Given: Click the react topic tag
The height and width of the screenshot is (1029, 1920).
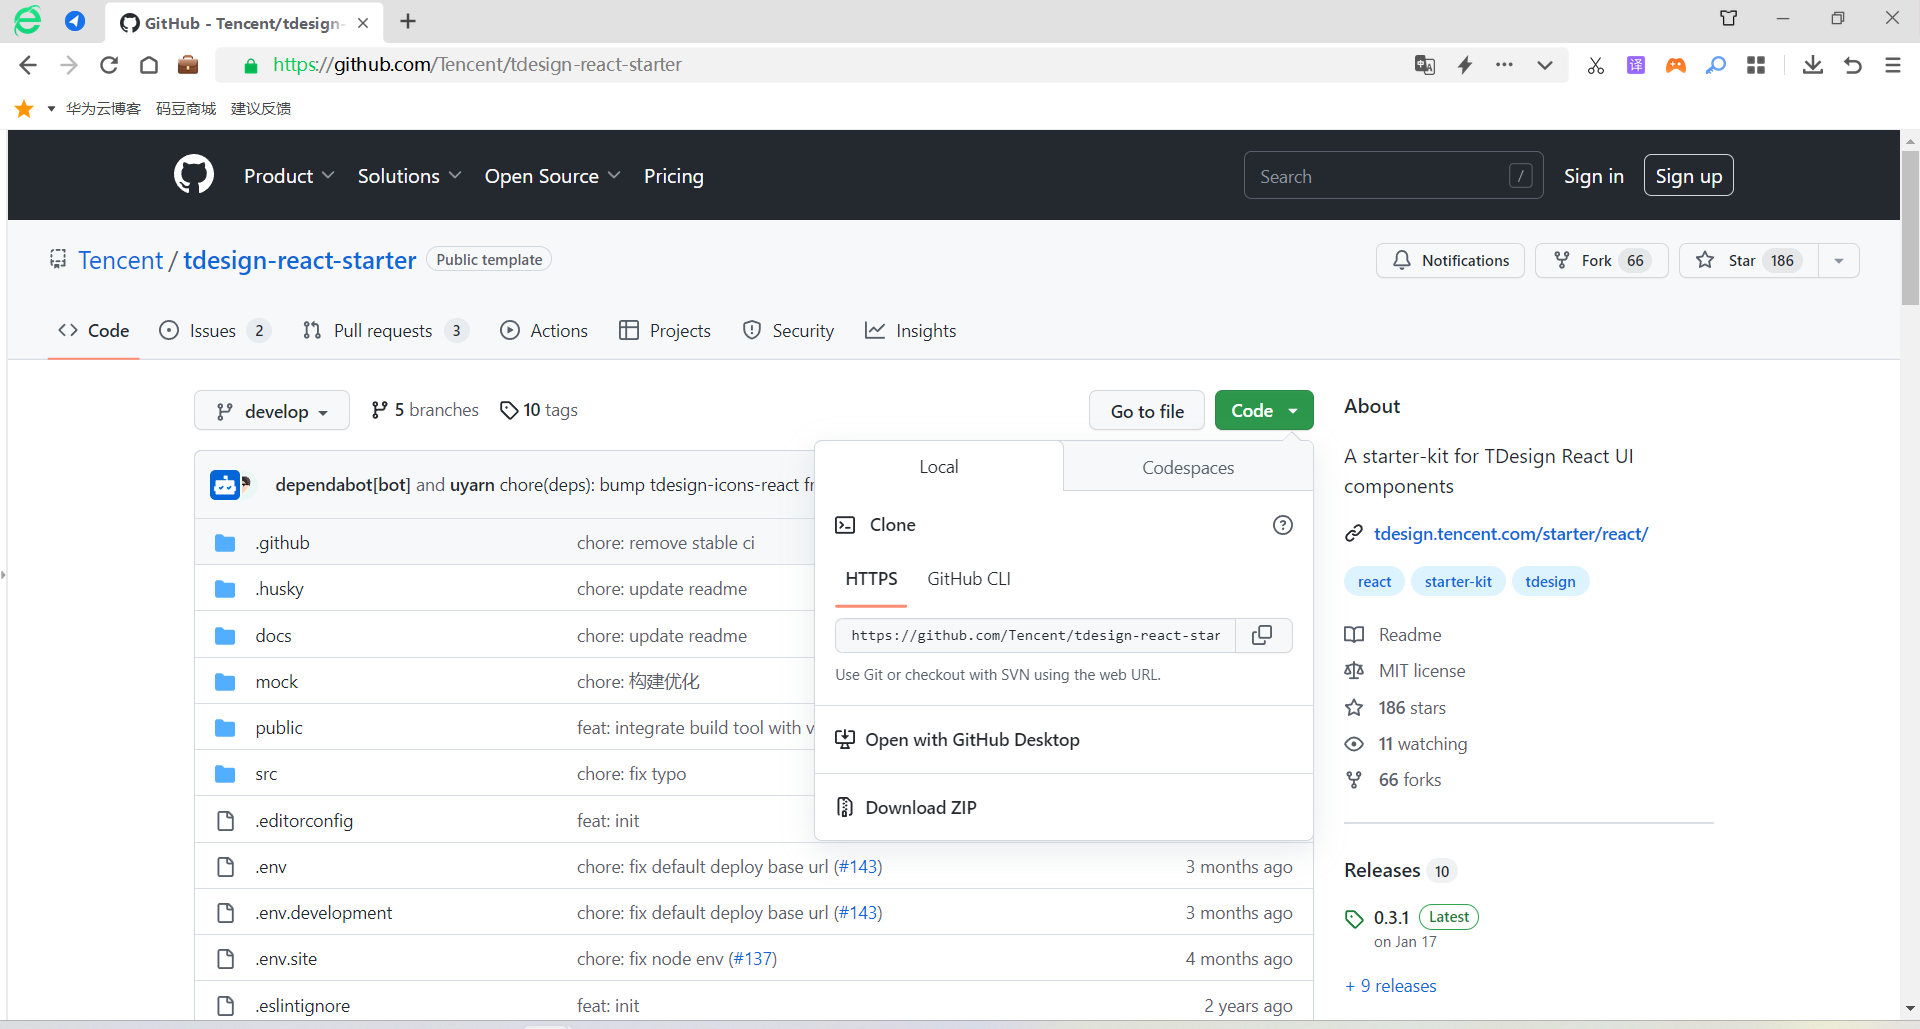Looking at the screenshot, I should [x=1375, y=582].
